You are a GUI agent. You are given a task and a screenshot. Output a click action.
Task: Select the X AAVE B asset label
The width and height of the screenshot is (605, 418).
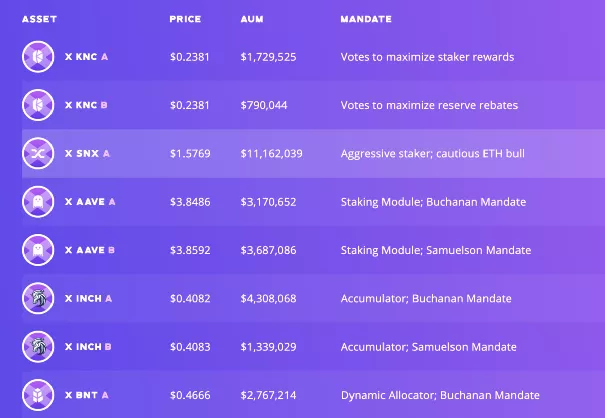coord(89,250)
